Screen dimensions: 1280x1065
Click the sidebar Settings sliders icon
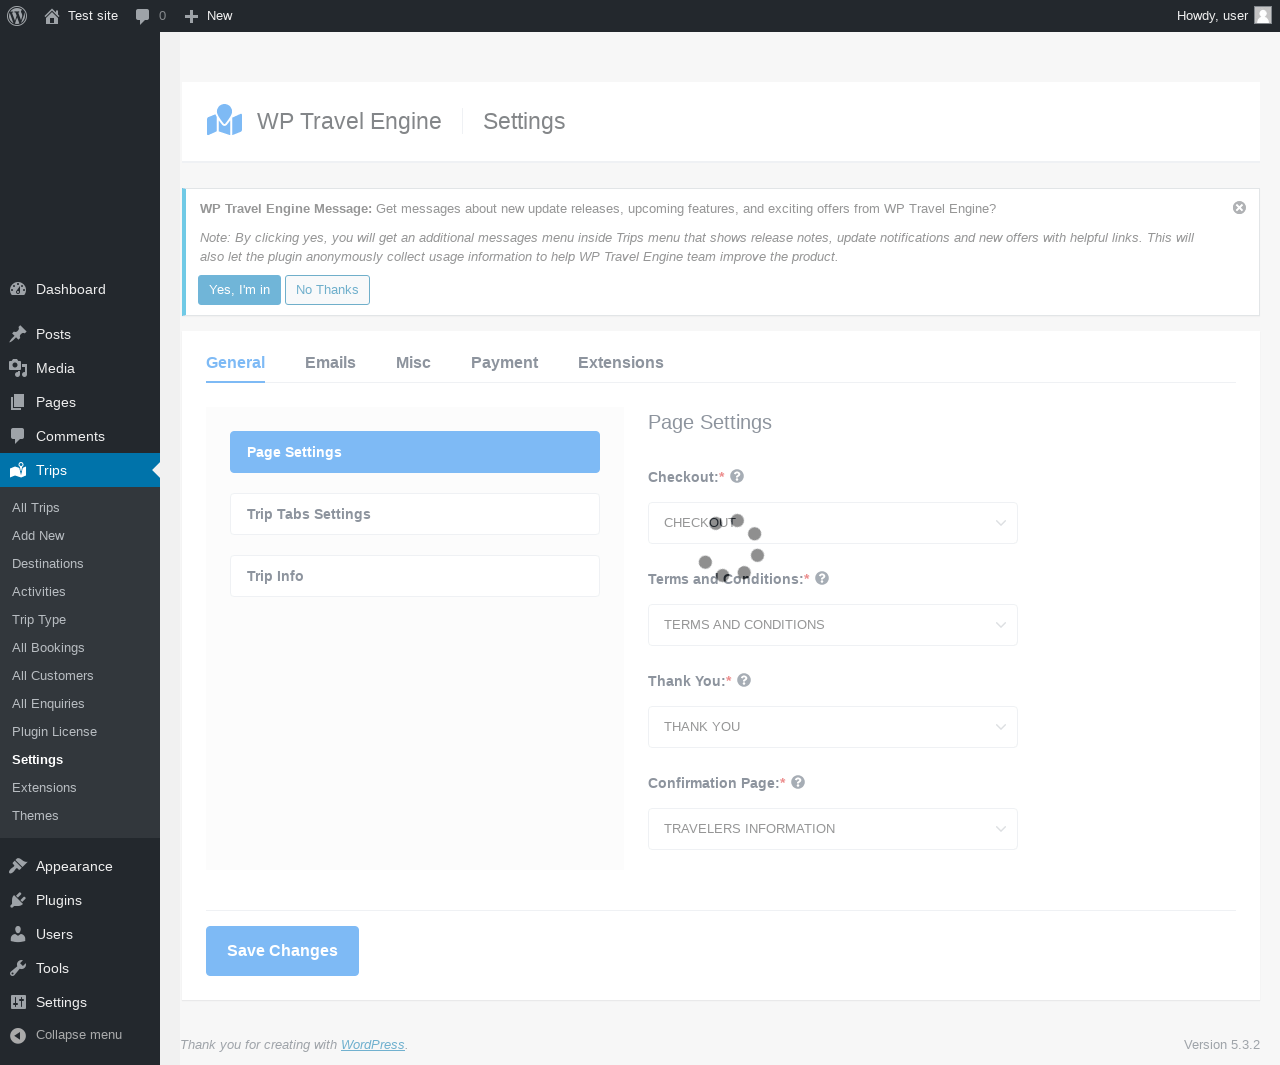coord(18,1002)
